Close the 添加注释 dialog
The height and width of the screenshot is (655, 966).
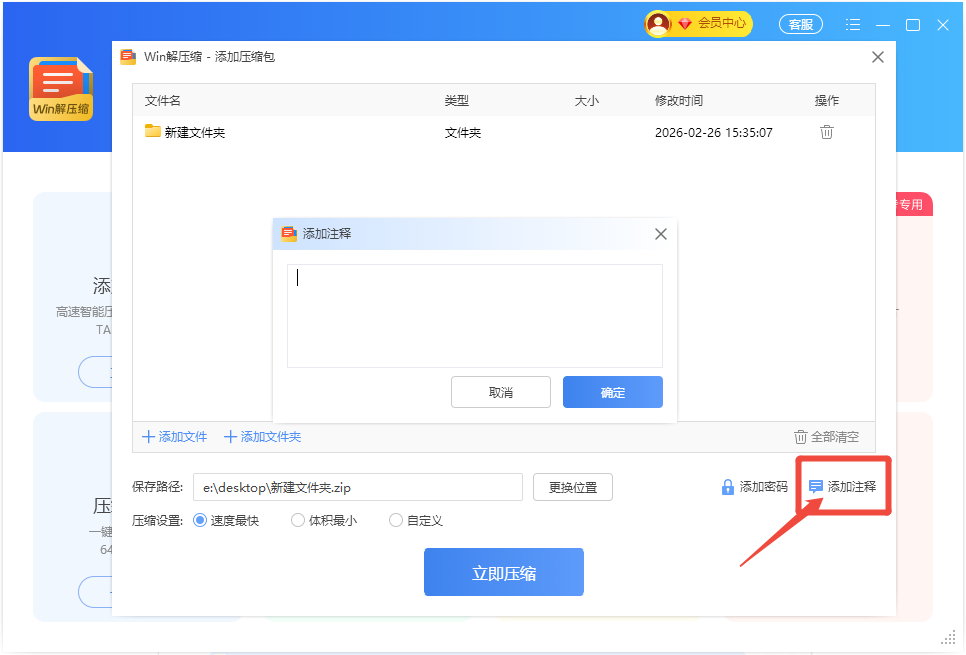[660, 234]
